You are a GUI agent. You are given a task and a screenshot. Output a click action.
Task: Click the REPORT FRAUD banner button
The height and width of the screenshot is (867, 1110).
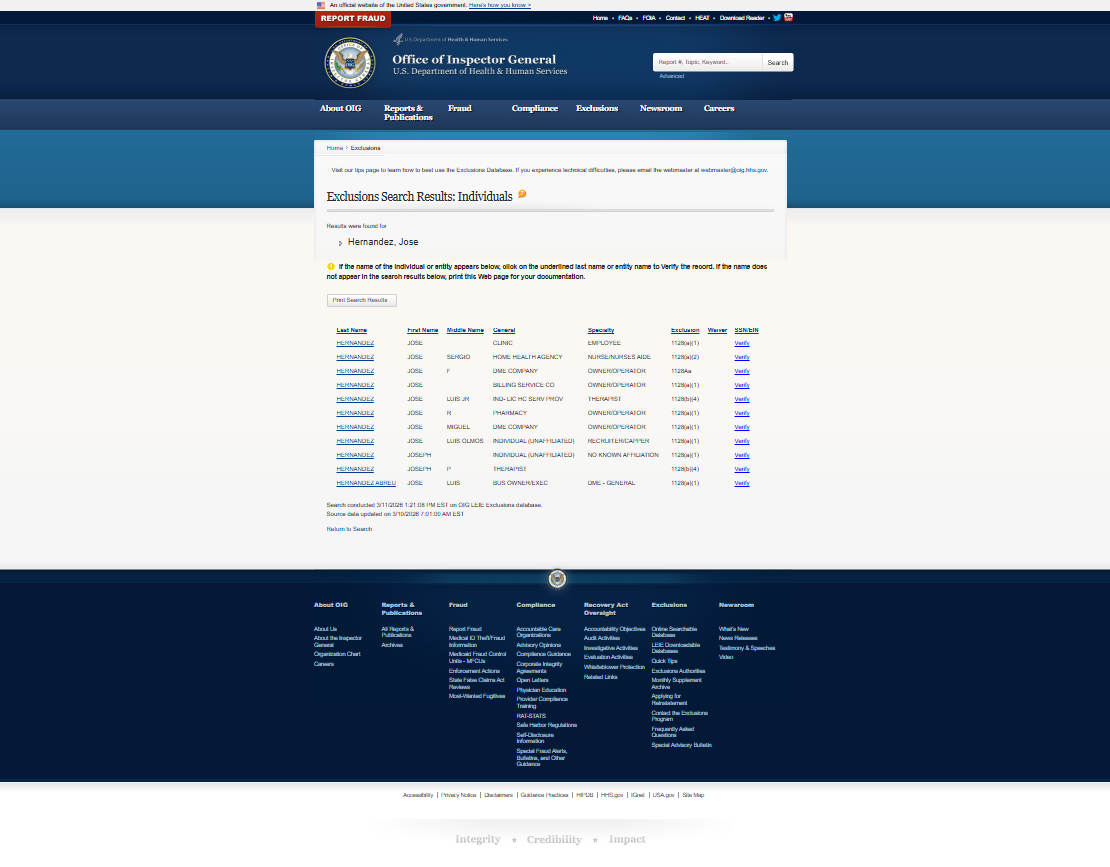click(352, 18)
